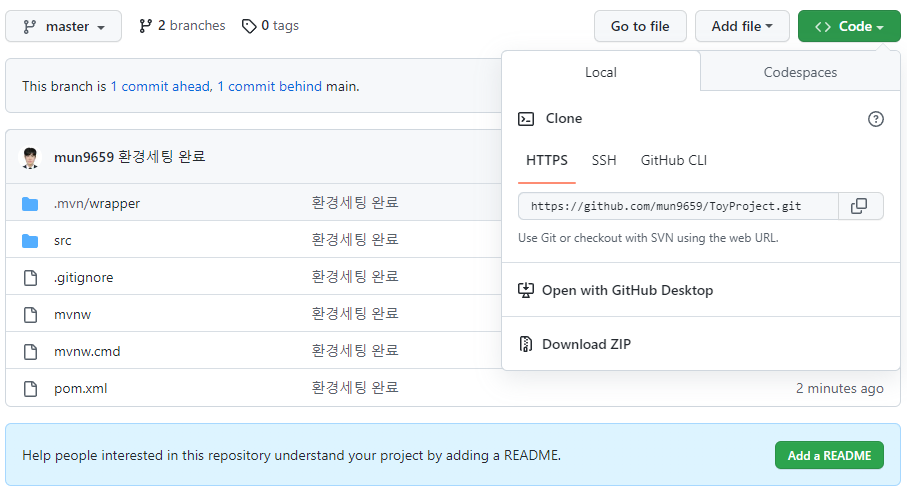Click the GitHub Desktop download icon
The width and height of the screenshot is (907, 496).
click(x=526, y=290)
